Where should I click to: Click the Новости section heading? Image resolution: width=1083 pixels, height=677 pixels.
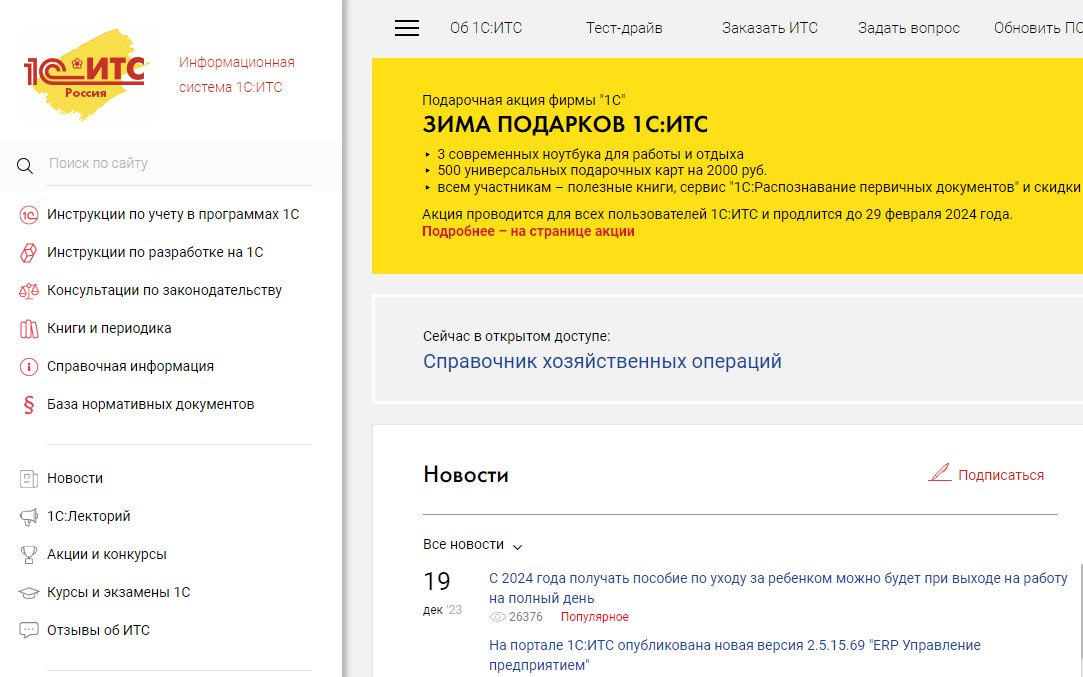[x=466, y=475]
